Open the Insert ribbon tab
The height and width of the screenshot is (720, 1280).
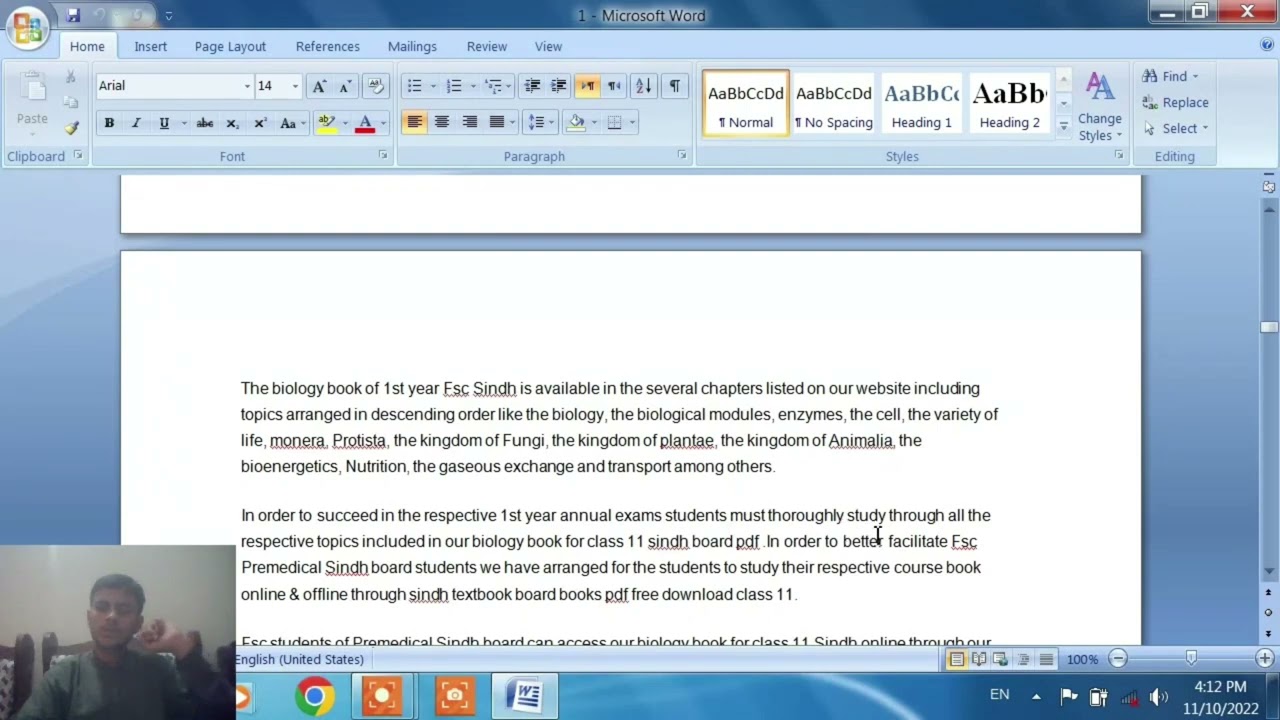pos(151,46)
